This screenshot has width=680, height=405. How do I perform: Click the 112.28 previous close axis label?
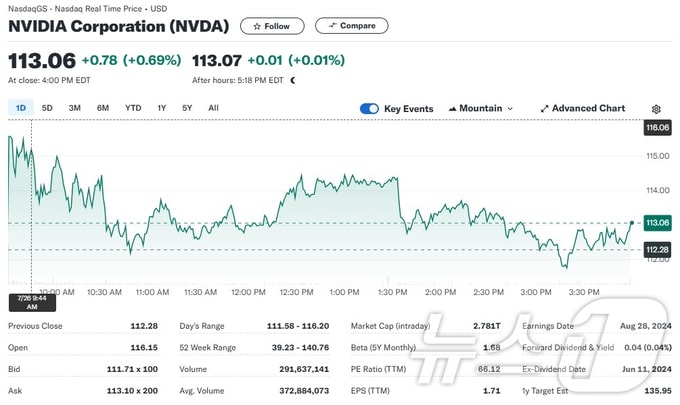[657, 250]
